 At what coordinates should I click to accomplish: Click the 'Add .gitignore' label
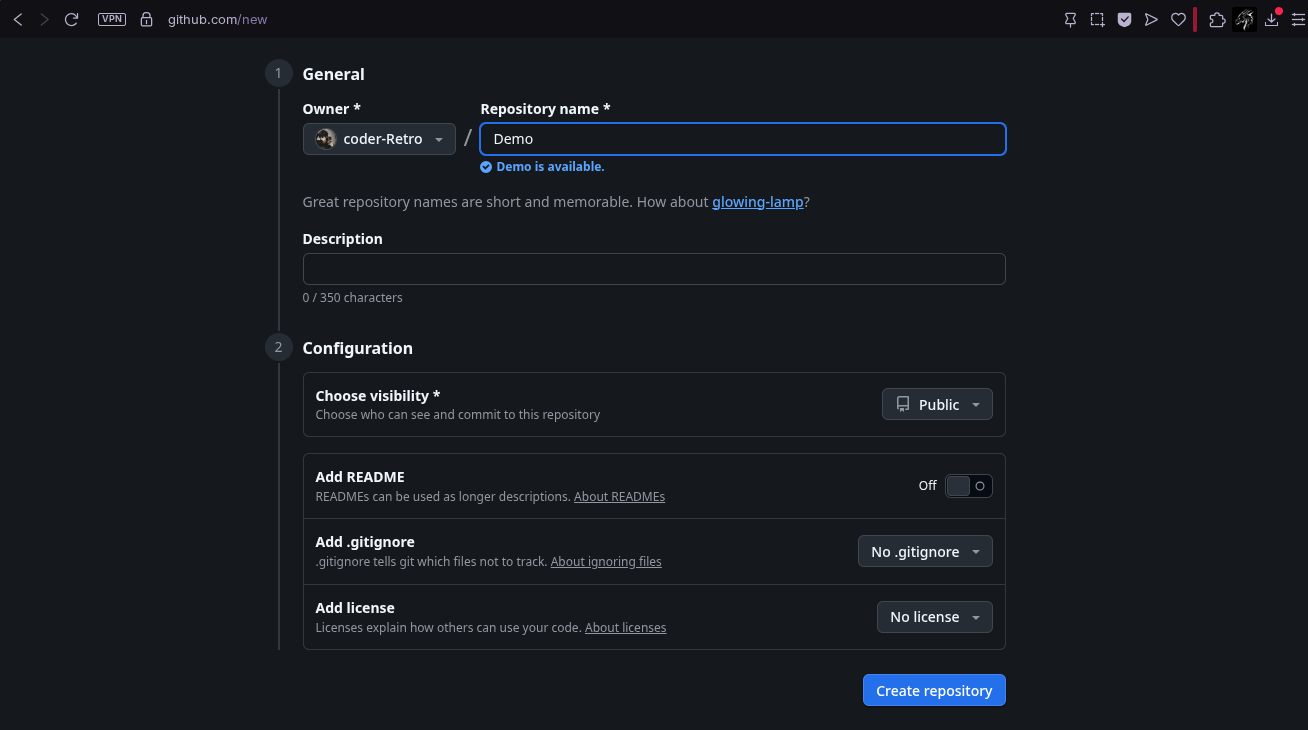(x=365, y=542)
